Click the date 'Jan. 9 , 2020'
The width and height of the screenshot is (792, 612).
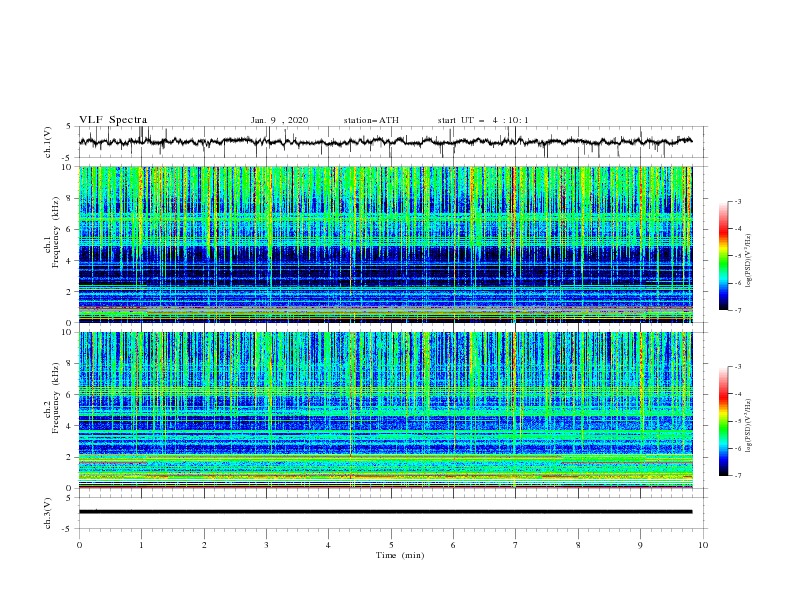[x=279, y=120]
